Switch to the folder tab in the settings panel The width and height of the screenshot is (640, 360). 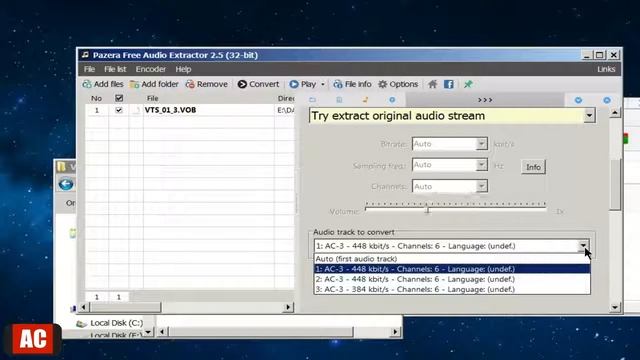tap(313, 100)
